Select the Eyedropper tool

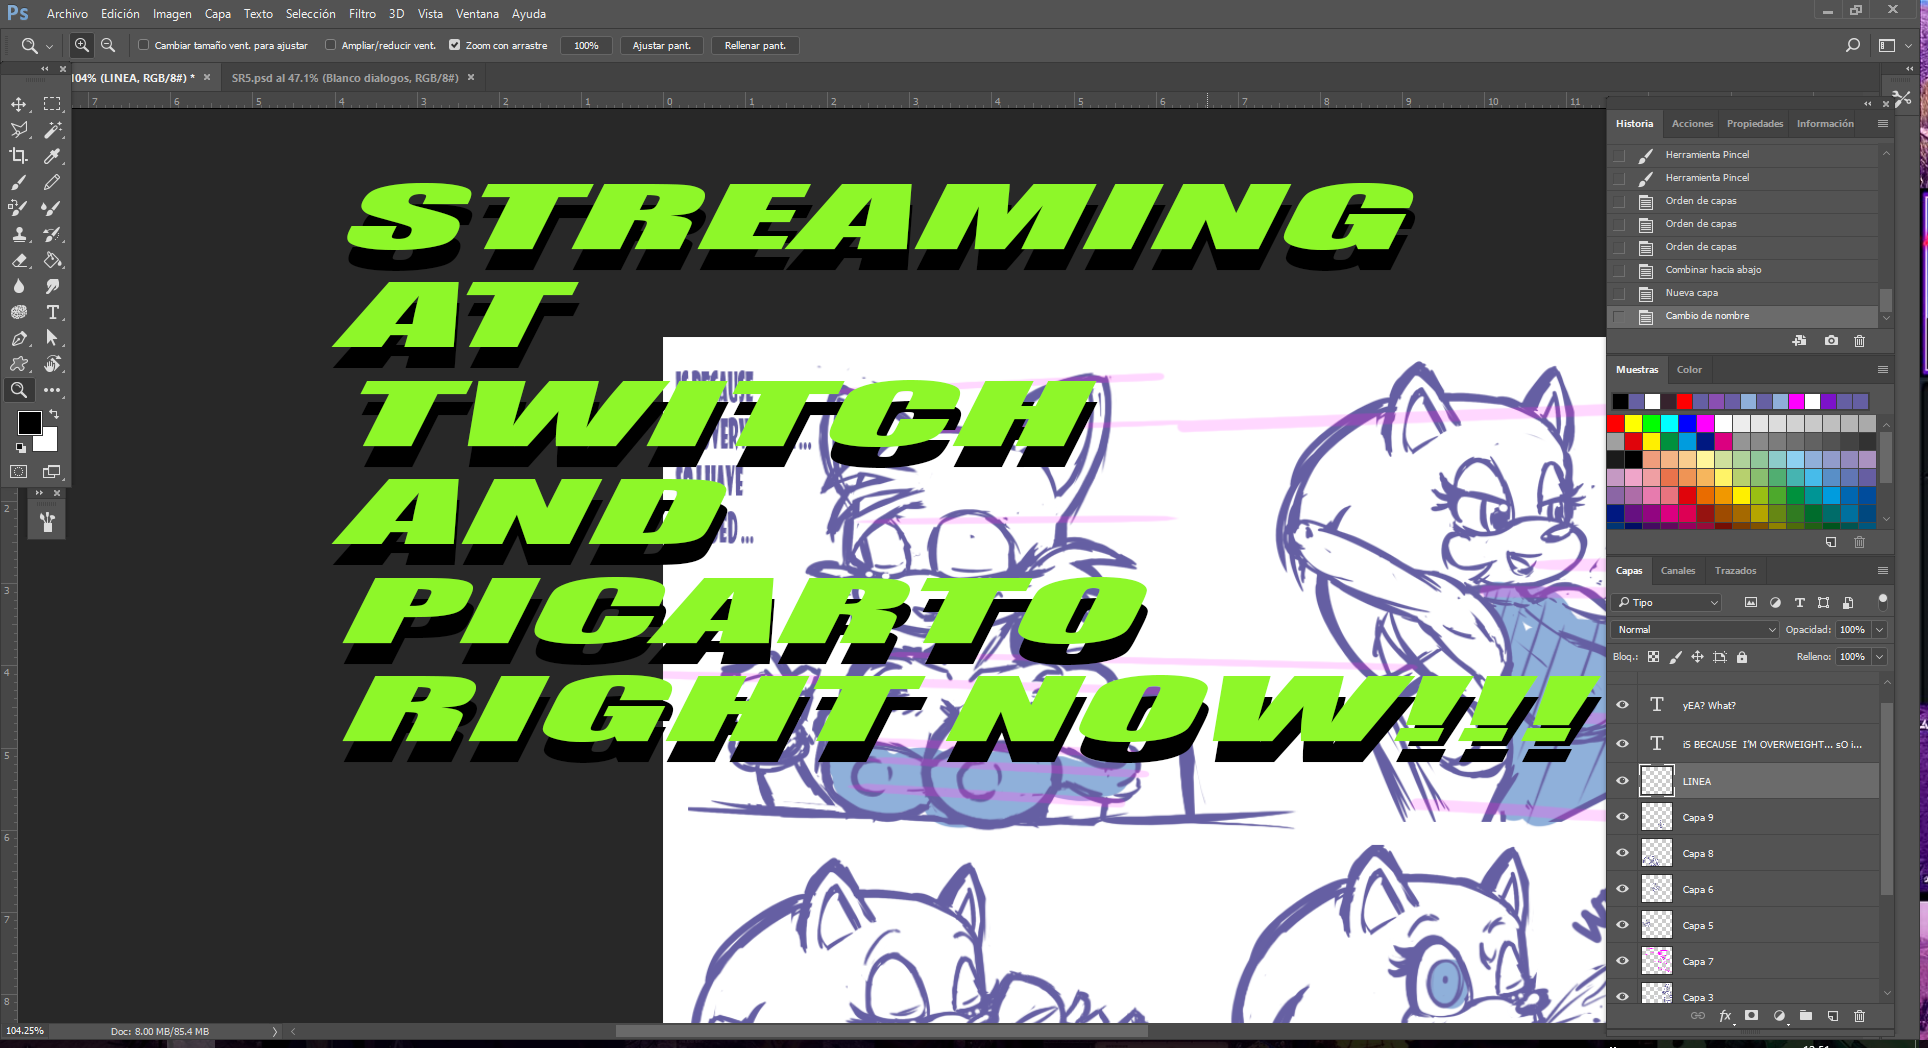52,156
